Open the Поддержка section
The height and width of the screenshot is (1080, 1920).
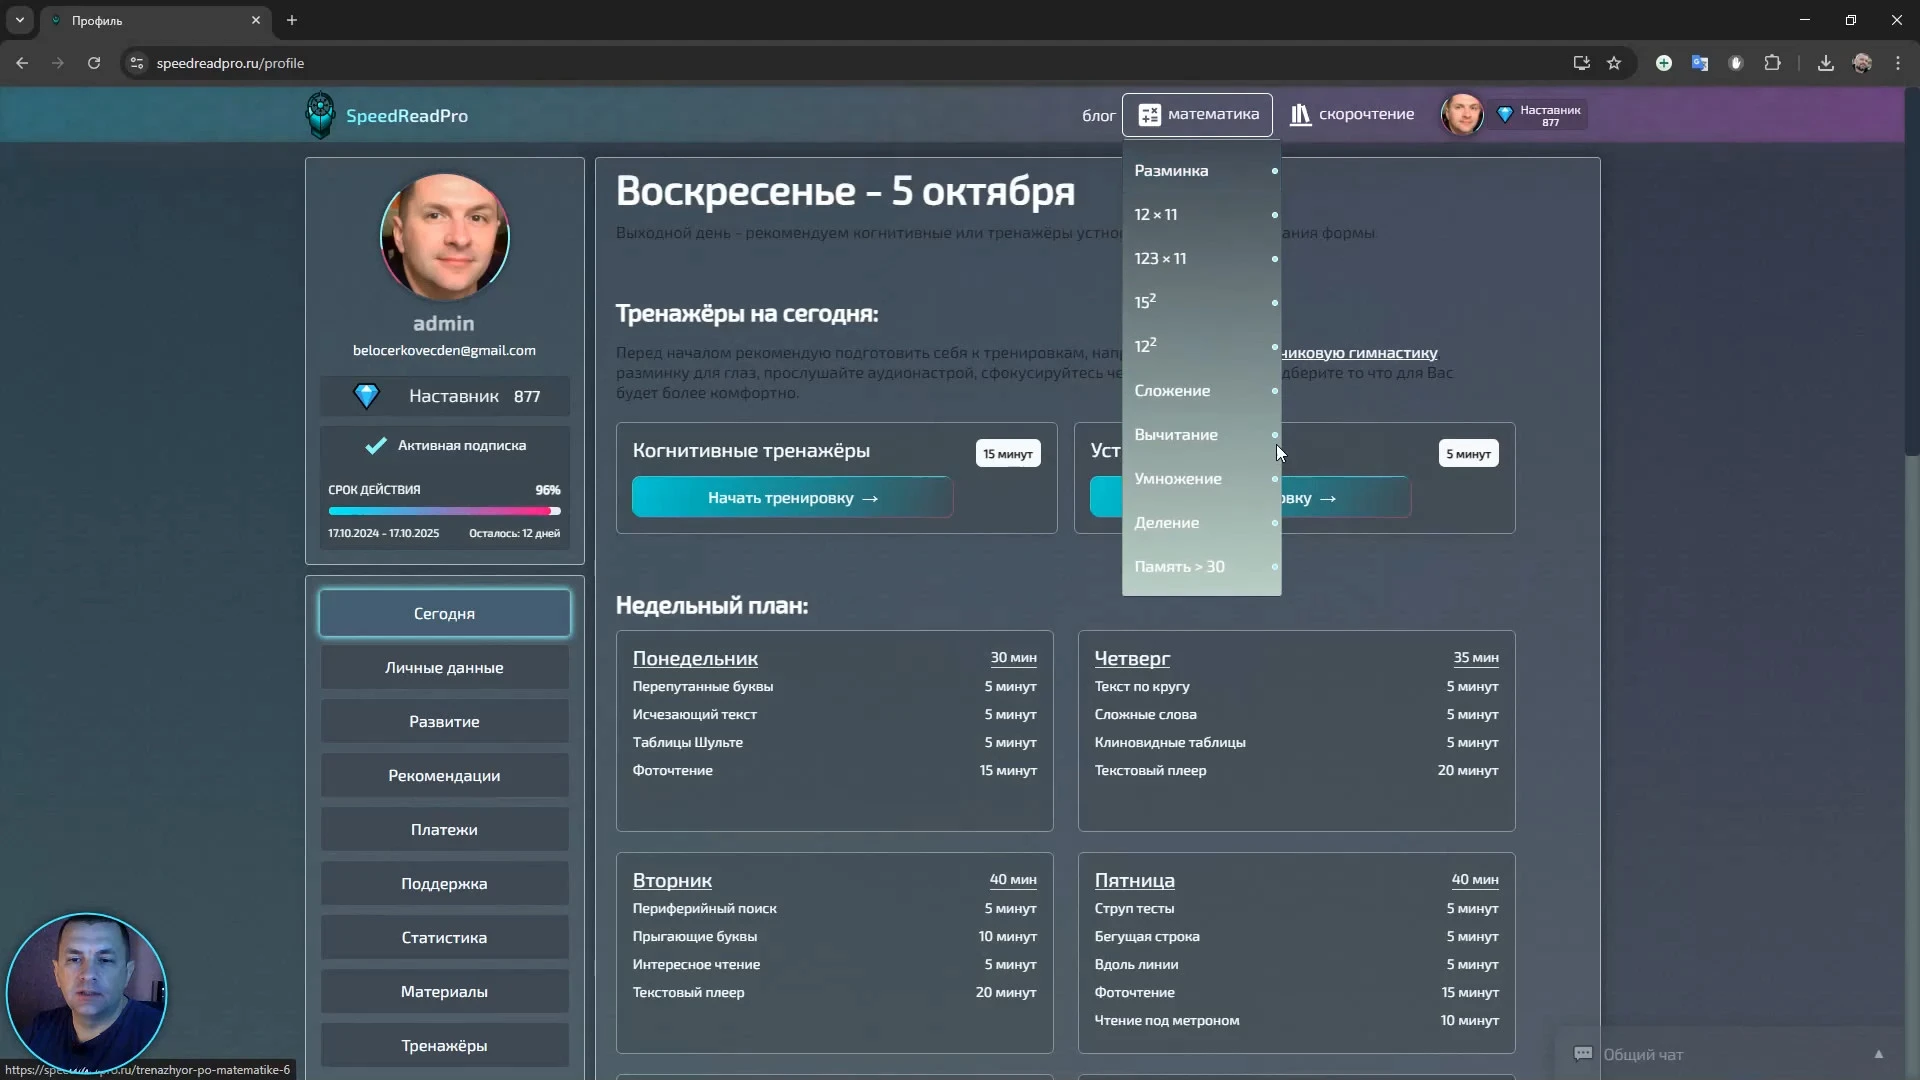(x=444, y=884)
